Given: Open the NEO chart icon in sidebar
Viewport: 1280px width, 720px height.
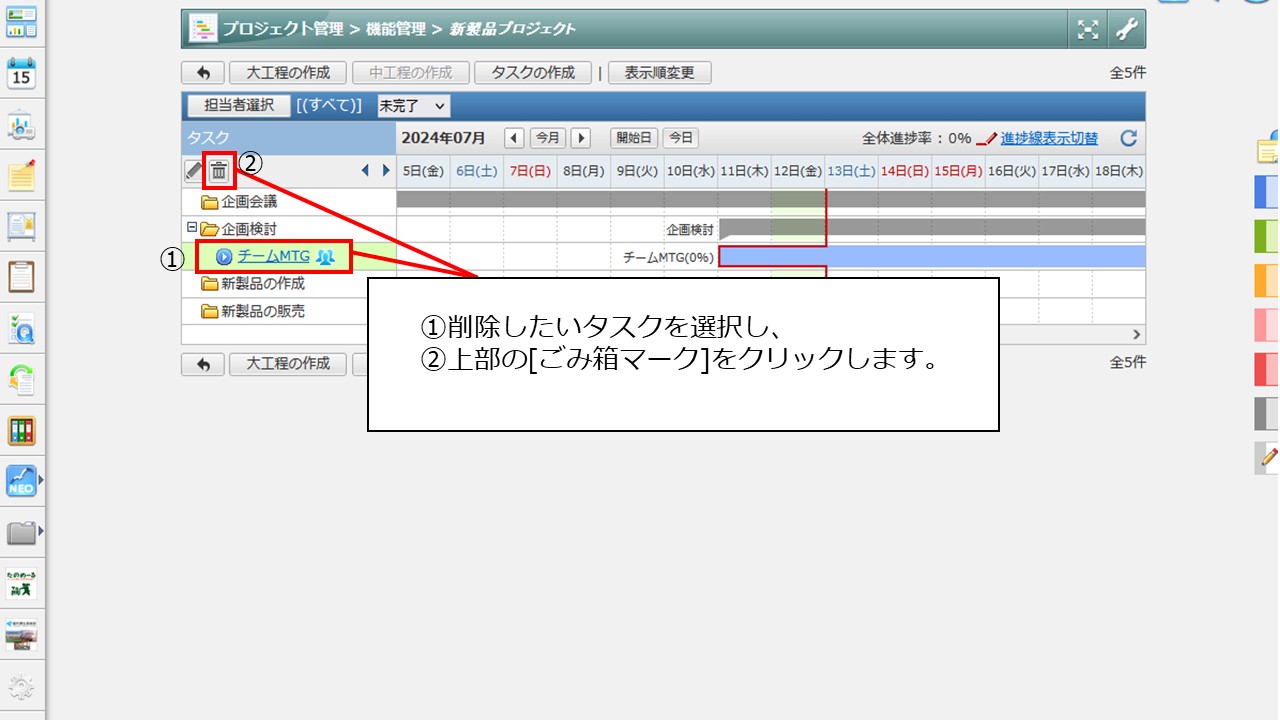Looking at the screenshot, I should click(x=21, y=481).
